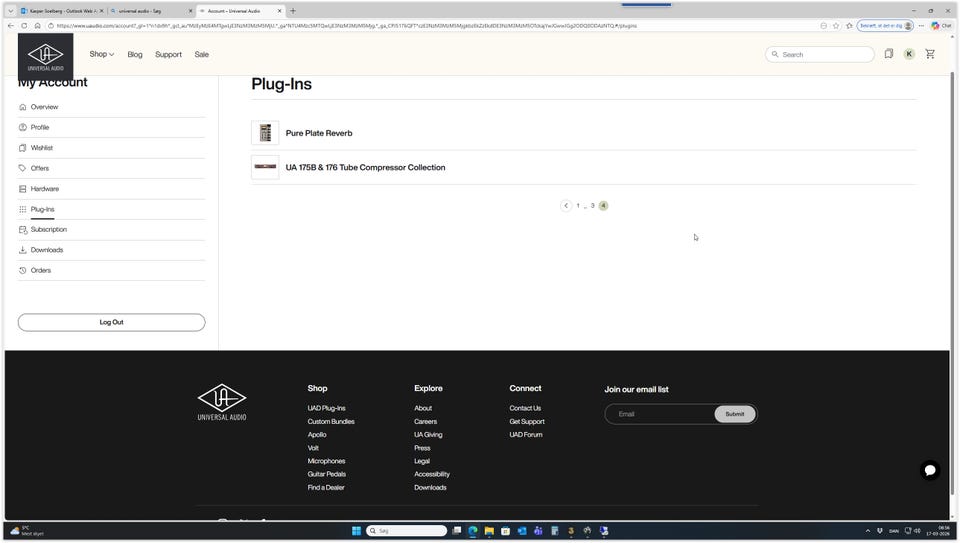Open the Careers footer link
960x543 pixels.
[x=426, y=422]
